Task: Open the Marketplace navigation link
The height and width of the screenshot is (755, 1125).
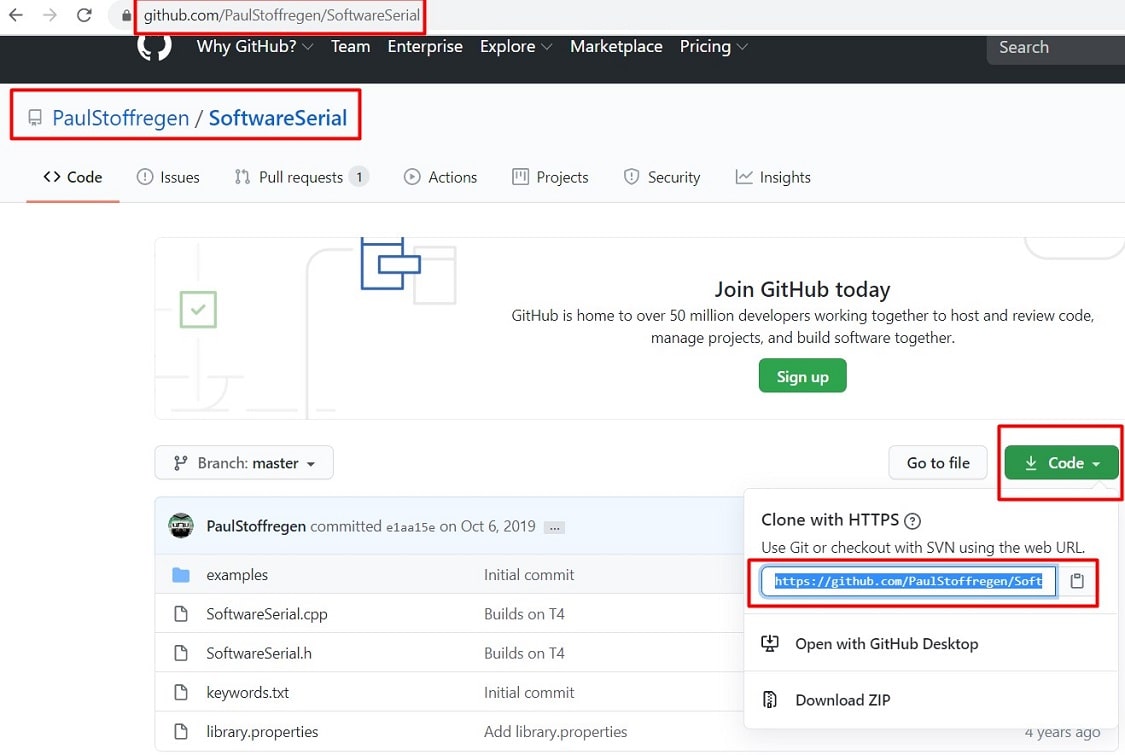Action: click(x=616, y=47)
